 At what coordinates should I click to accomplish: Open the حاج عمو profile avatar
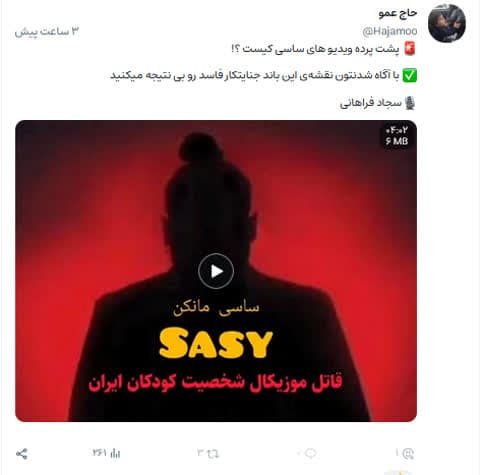tap(447, 23)
